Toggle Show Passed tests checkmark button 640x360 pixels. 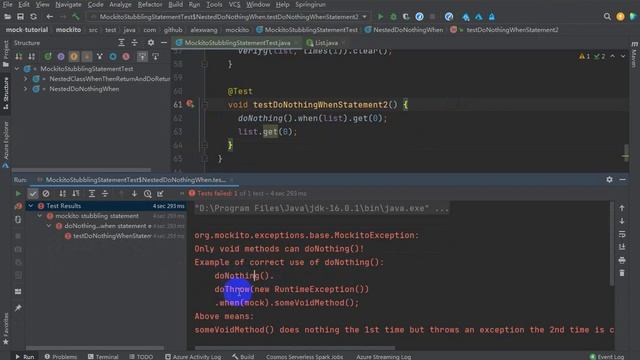(x=33, y=193)
